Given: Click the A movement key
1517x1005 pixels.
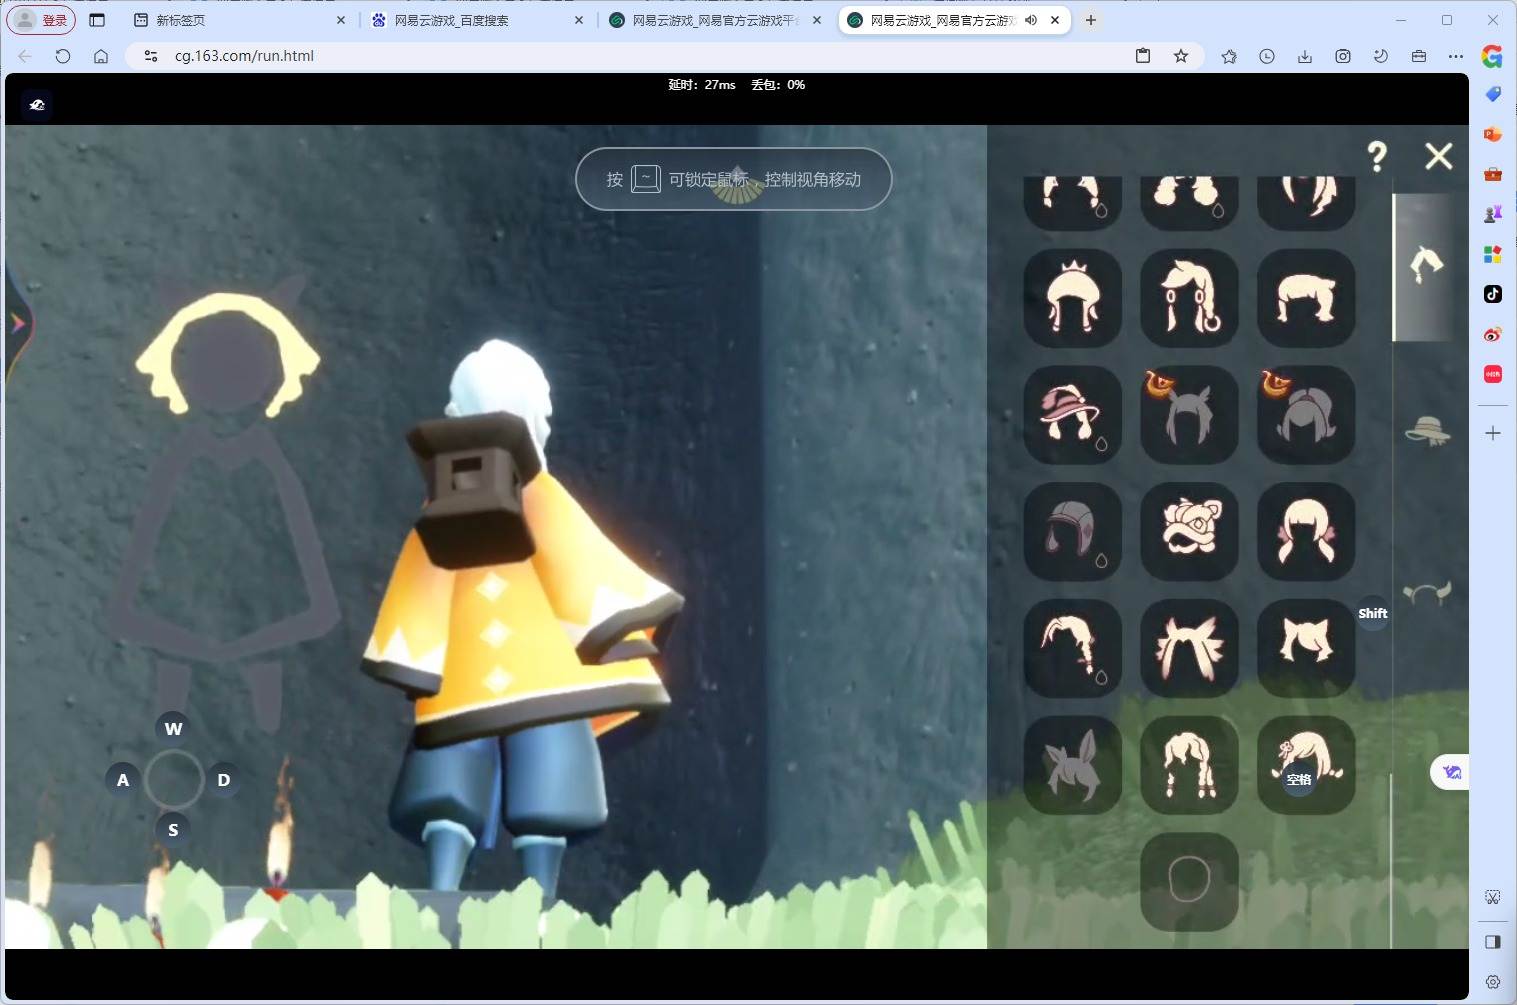Looking at the screenshot, I should (123, 780).
